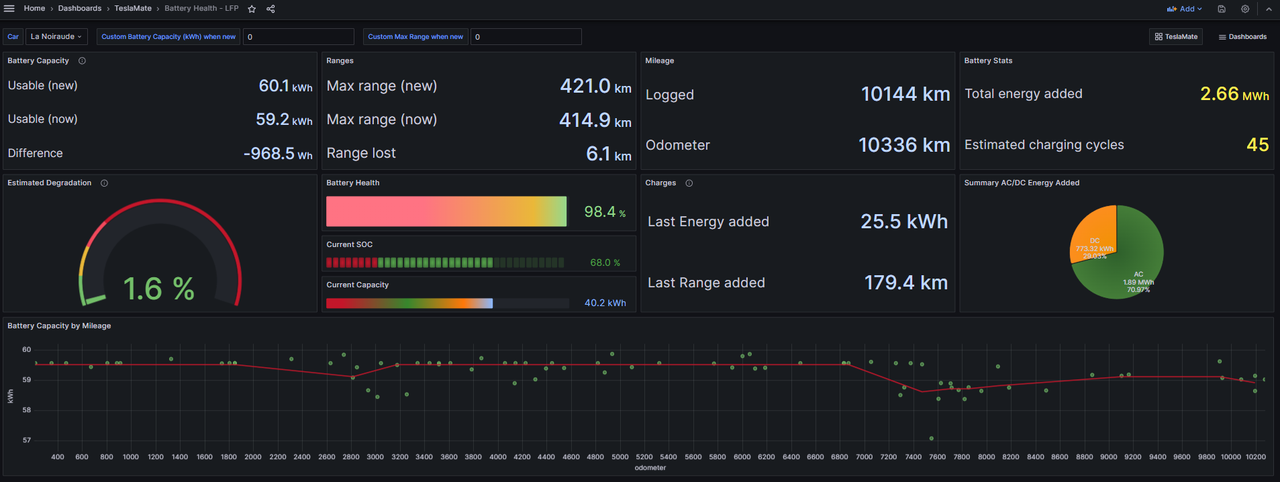Show Estimated Degradation panel info

(104, 183)
